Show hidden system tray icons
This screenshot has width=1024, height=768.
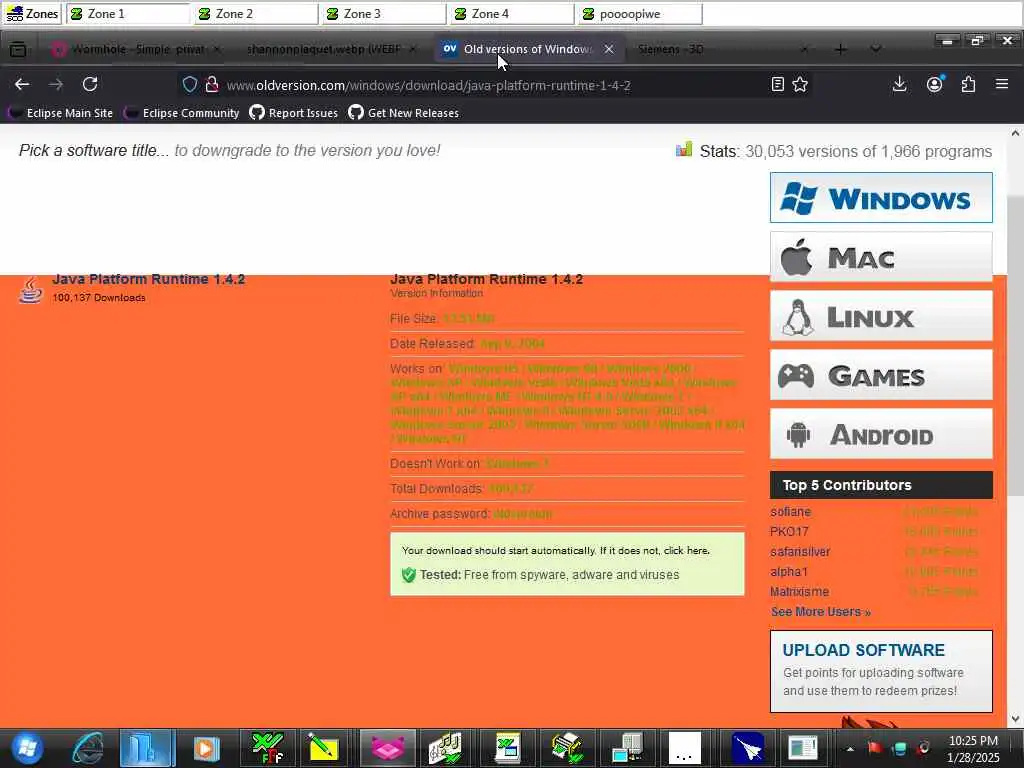point(850,748)
